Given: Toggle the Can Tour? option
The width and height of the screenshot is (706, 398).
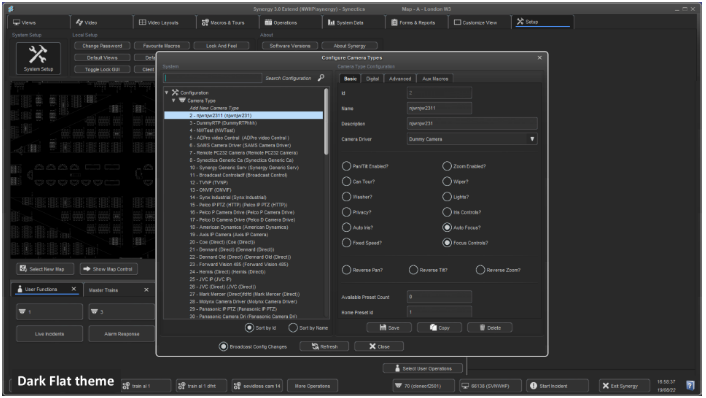Looking at the screenshot, I should pyautogui.click(x=346, y=181).
